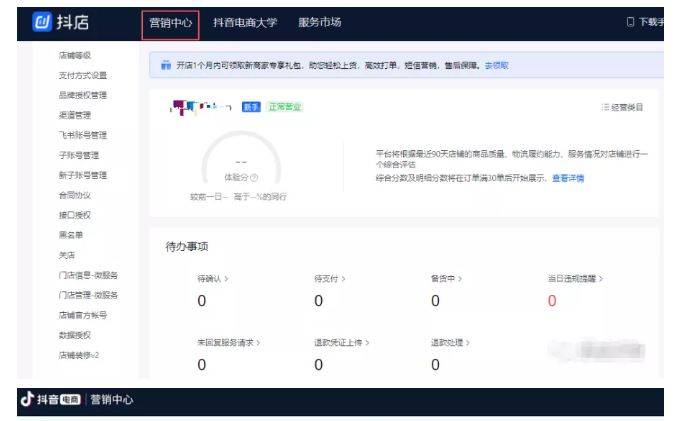675x421 pixels.
Task: Select 渠道管理 in the sidebar
Action: [x=75, y=115]
